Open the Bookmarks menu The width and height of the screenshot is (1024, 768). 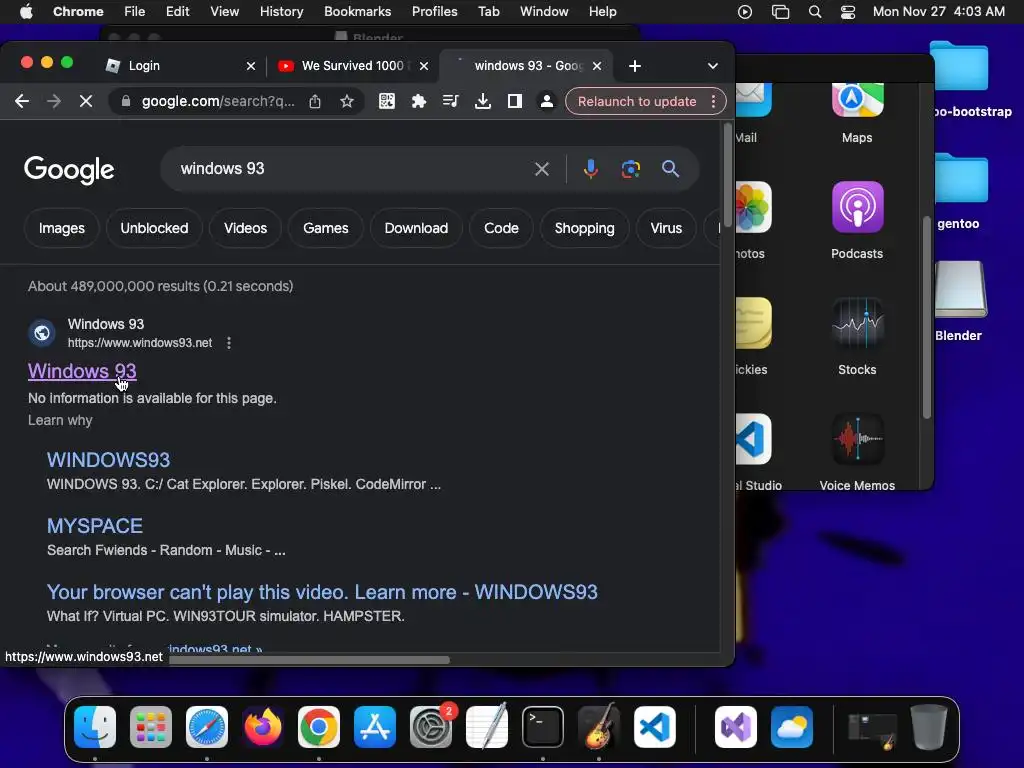click(x=357, y=12)
